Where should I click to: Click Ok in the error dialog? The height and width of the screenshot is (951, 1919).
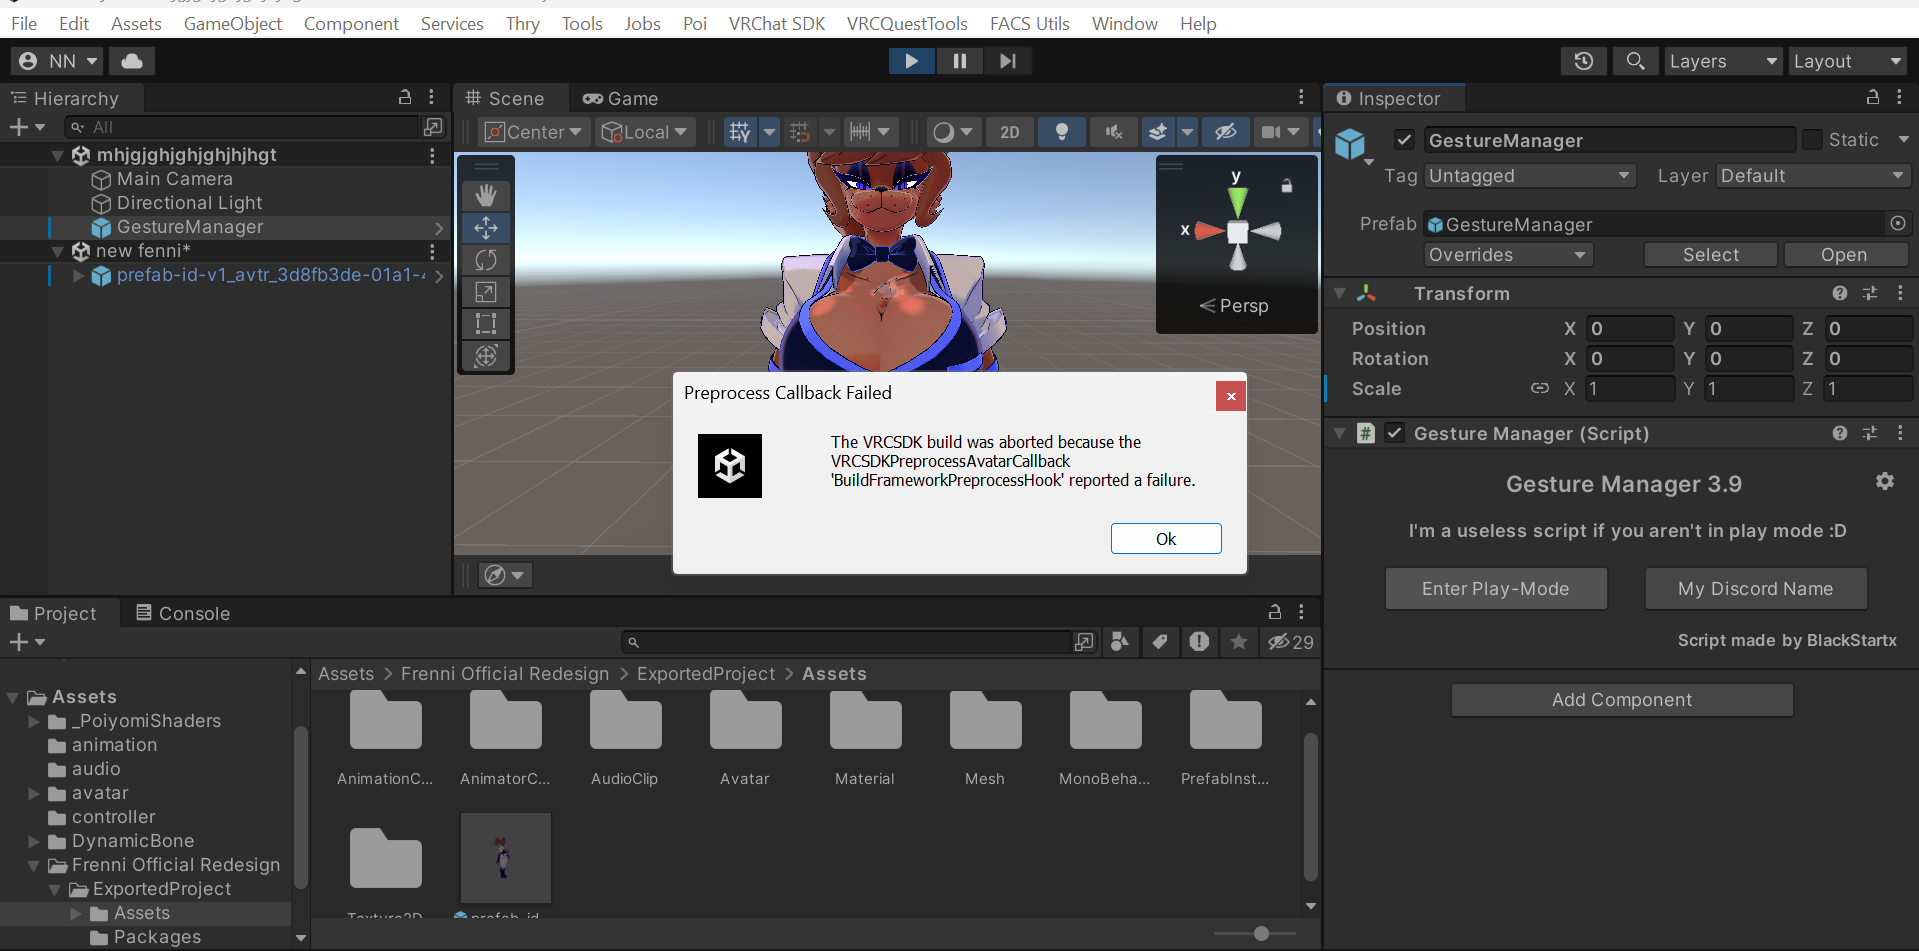pyautogui.click(x=1166, y=538)
